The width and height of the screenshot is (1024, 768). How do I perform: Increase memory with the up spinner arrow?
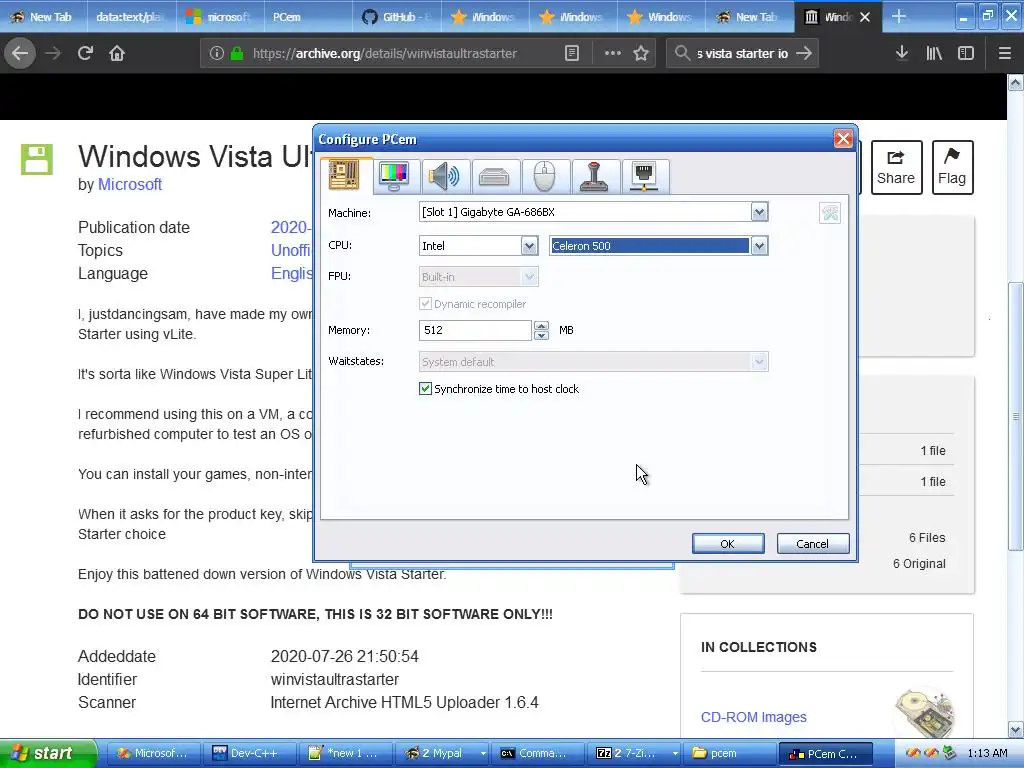541,325
